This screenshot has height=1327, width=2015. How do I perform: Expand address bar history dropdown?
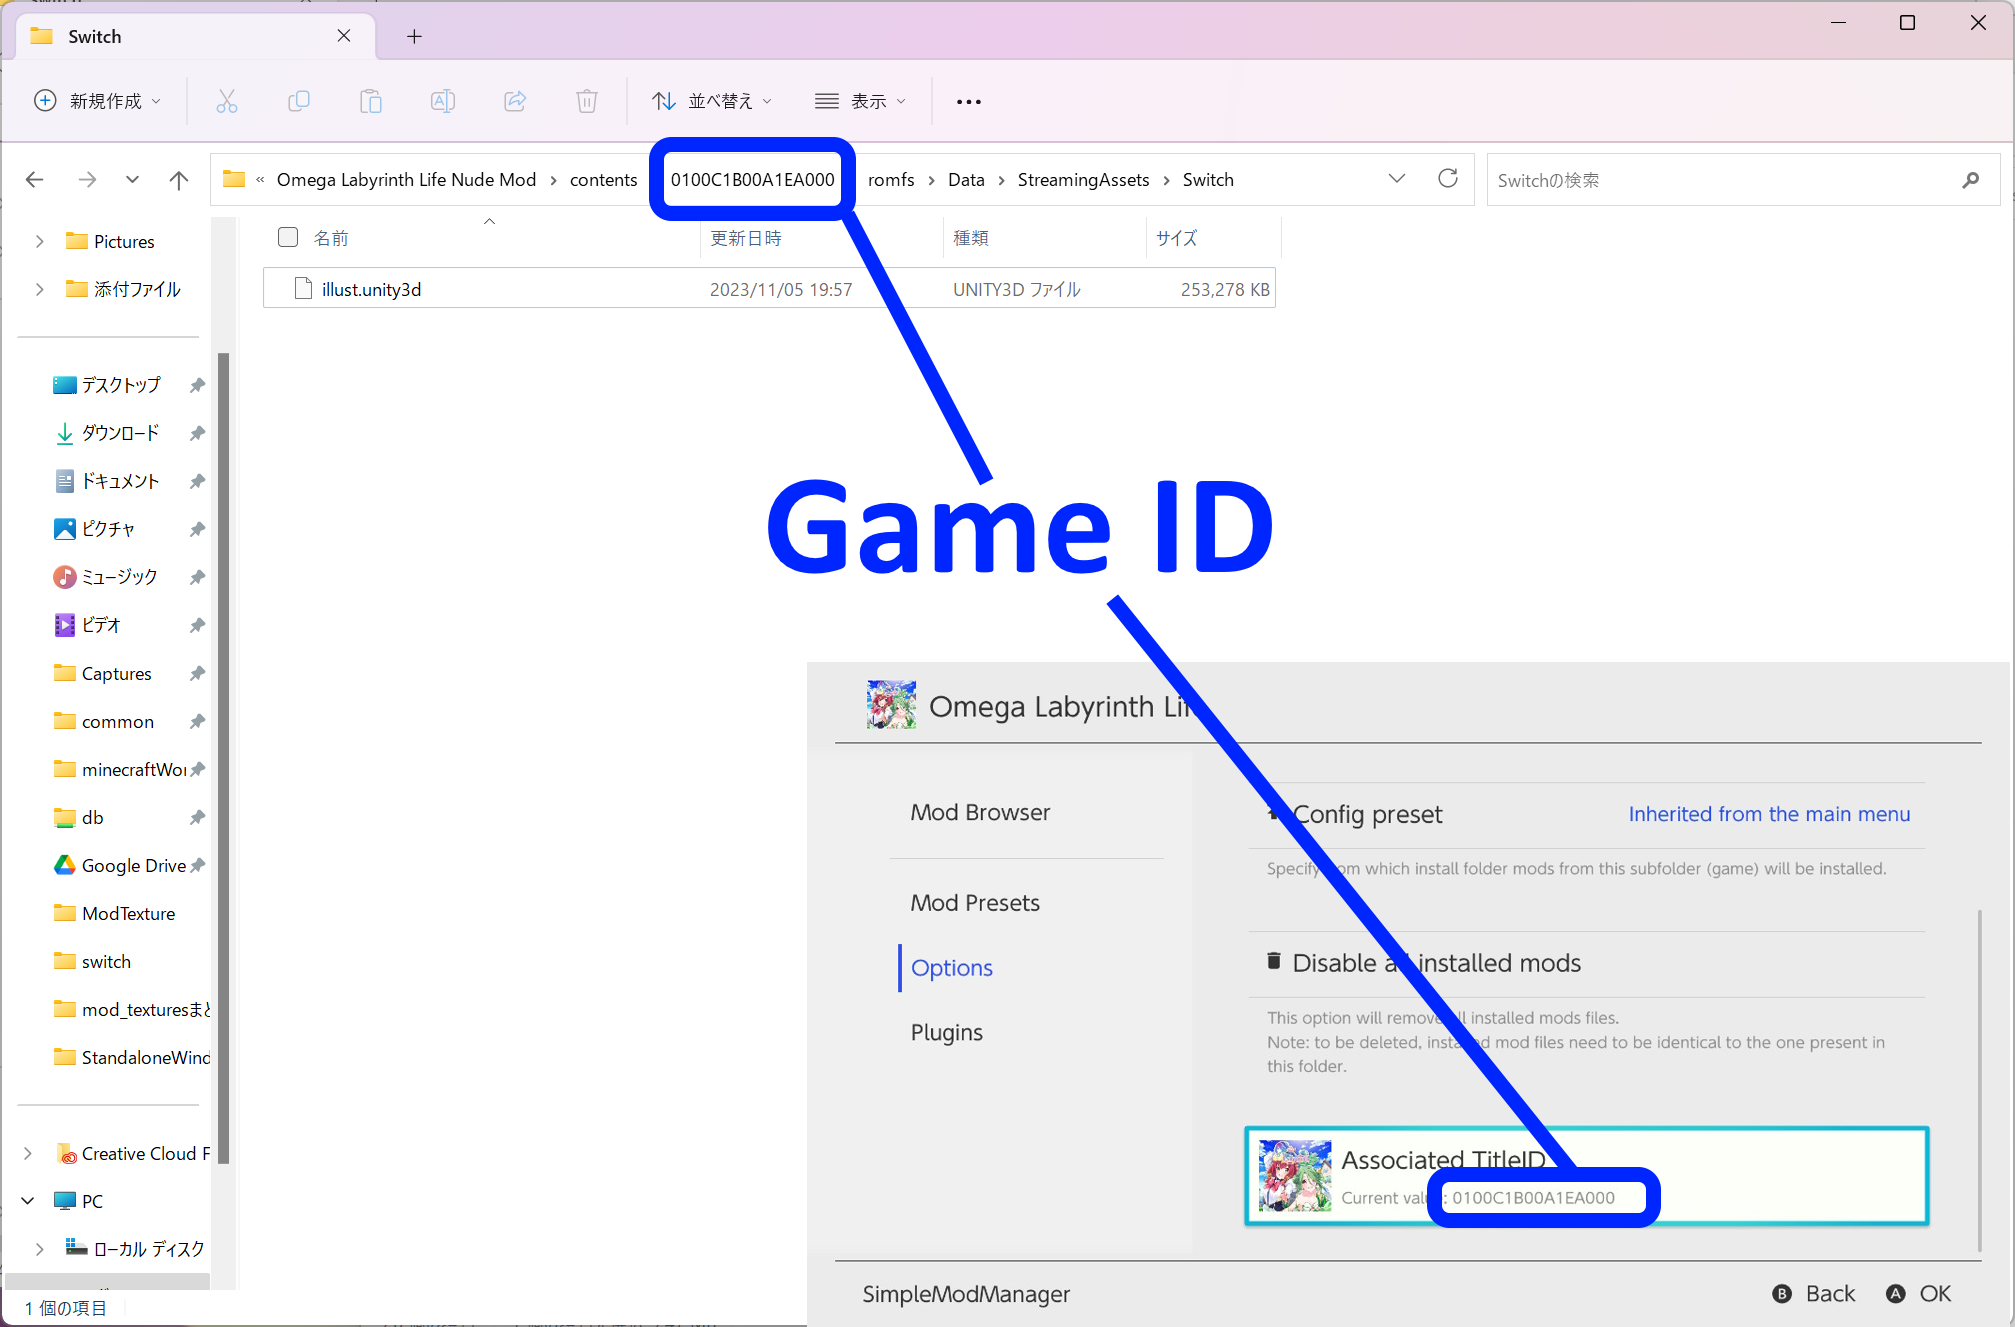pos(1396,179)
